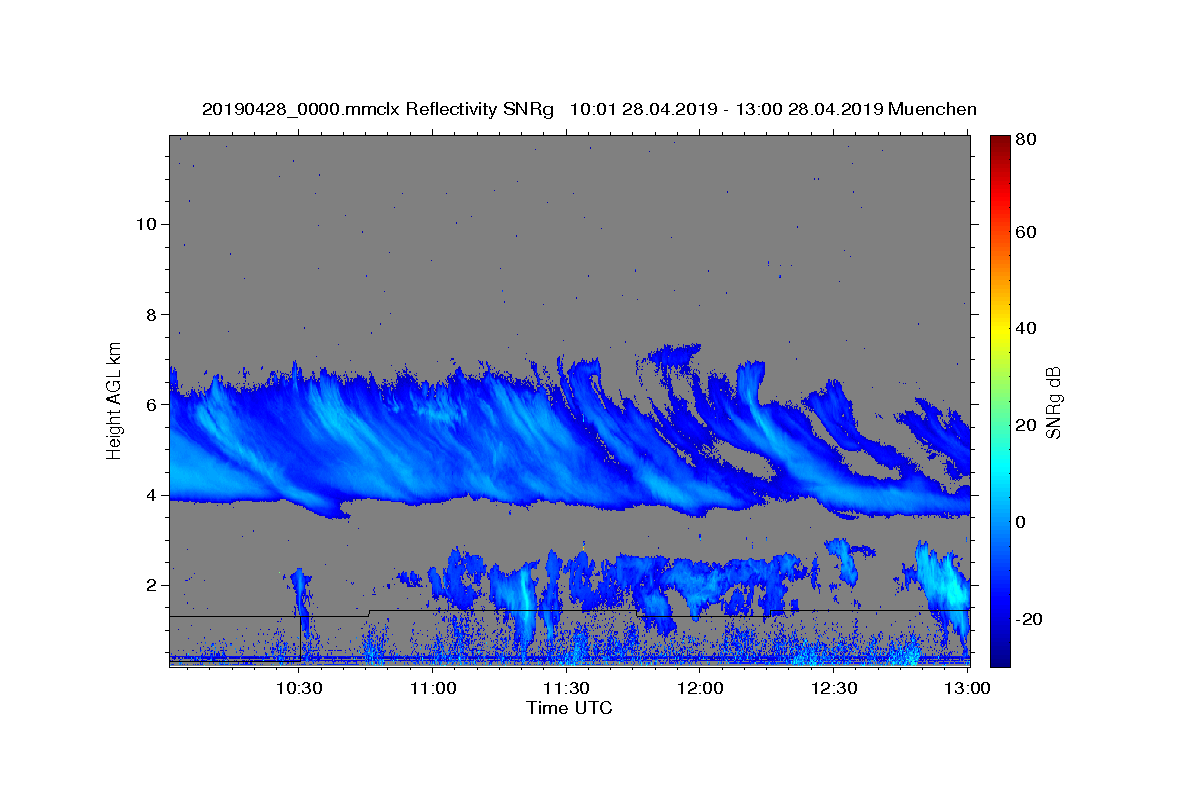Image resolution: width=1200 pixels, height=800 pixels.
Task: Click the height tick label 10
Action: click(145, 224)
